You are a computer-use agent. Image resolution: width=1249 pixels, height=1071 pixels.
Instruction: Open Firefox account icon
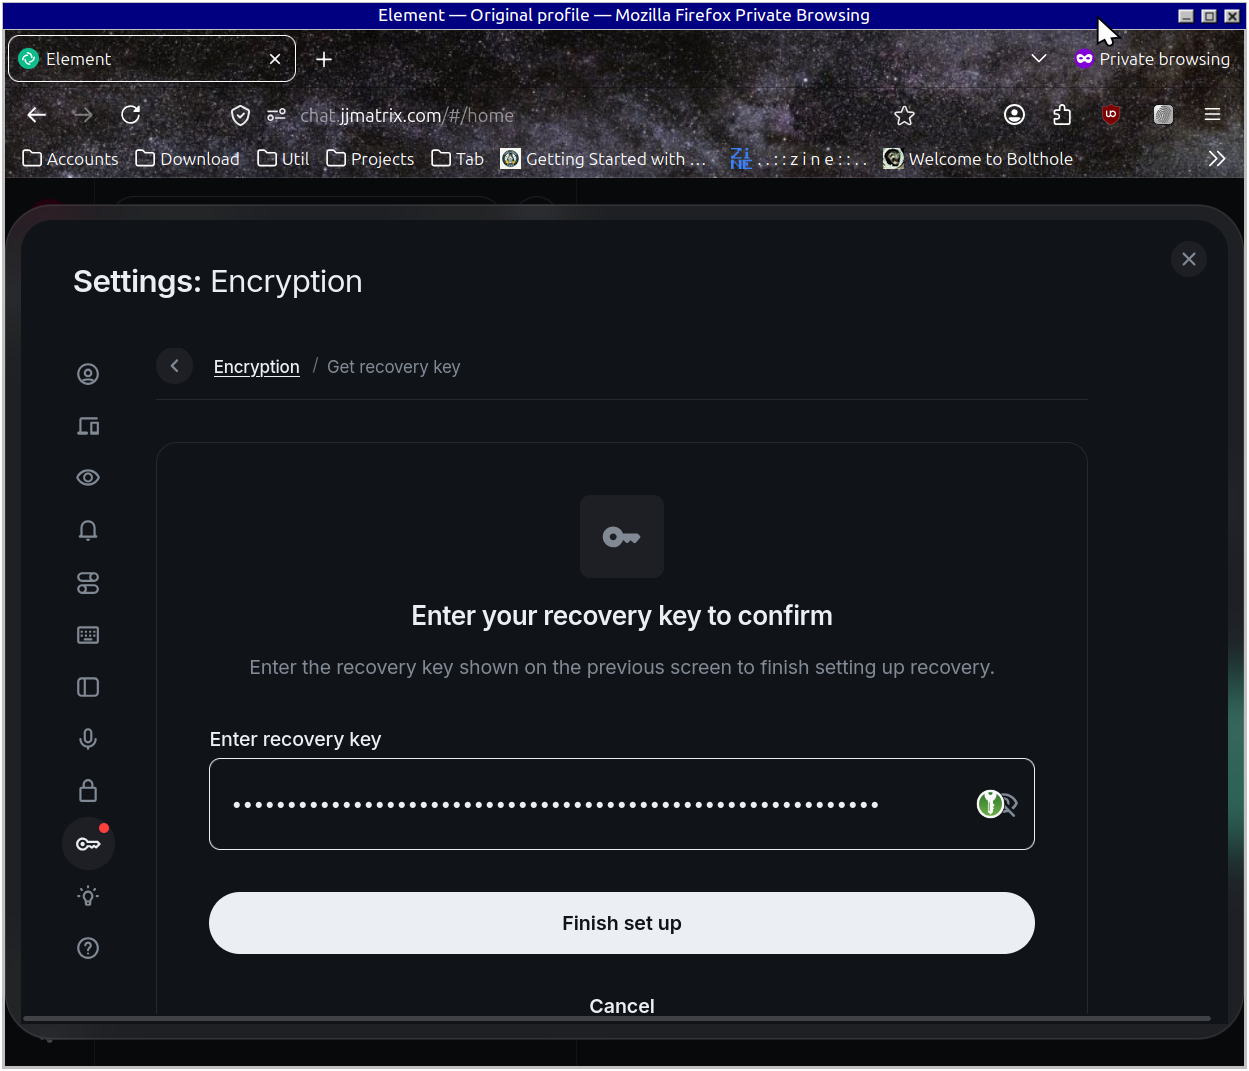pyautogui.click(x=1015, y=115)
